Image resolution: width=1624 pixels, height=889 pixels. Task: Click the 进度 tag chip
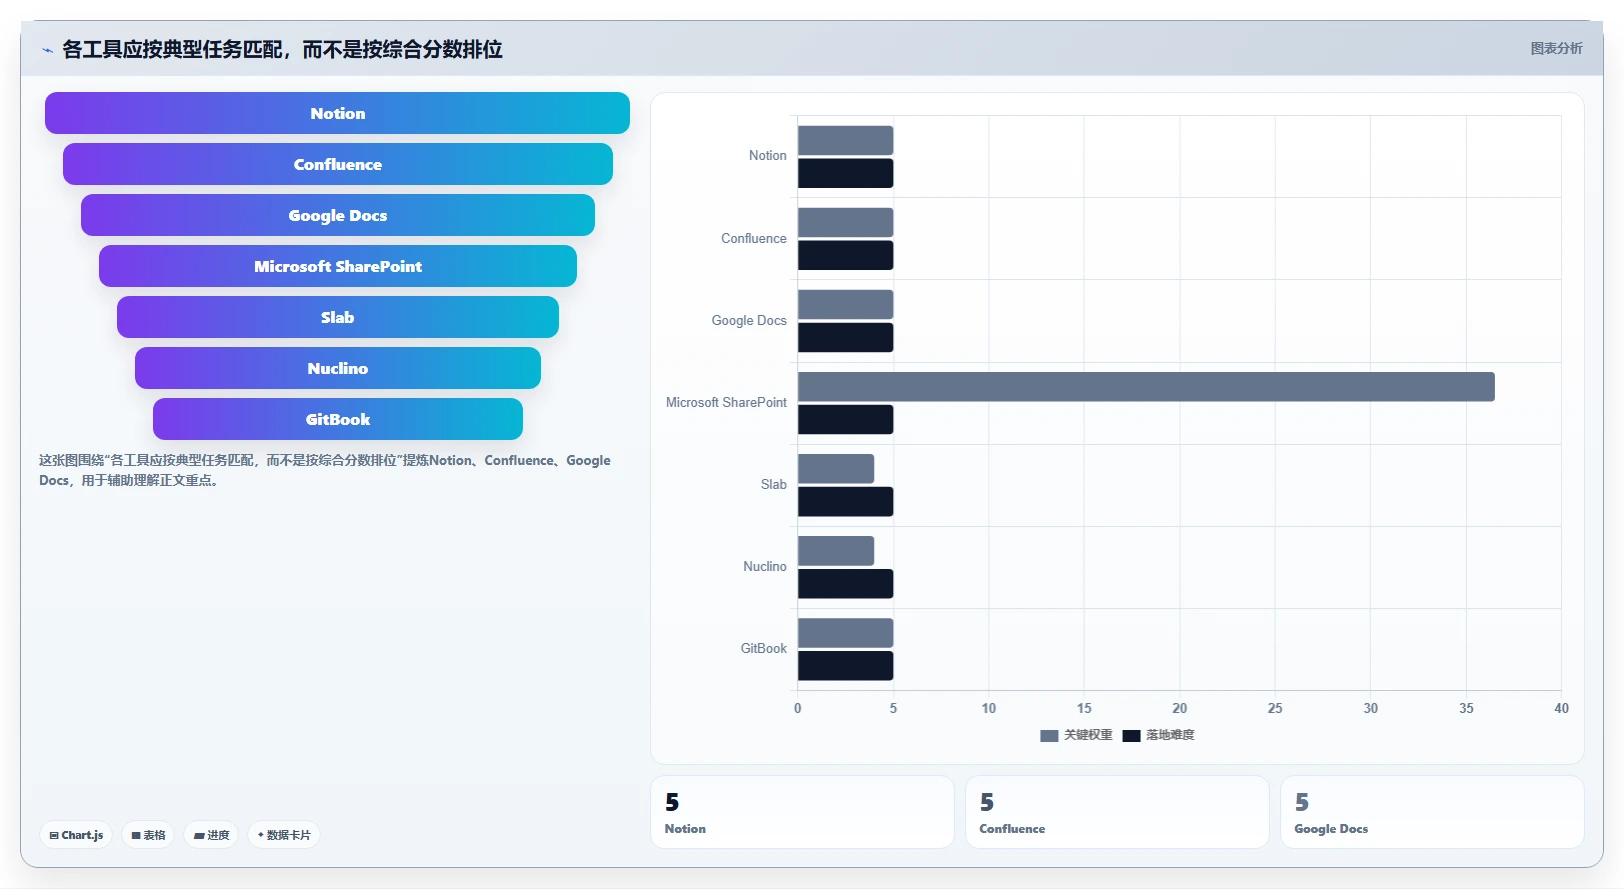coord(211,835)
